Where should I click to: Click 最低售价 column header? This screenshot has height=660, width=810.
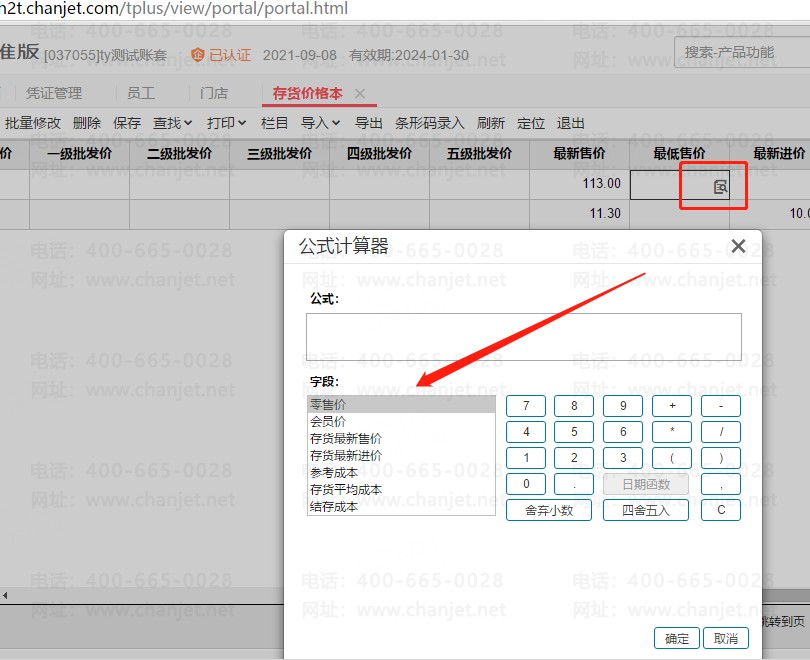[679, 153]
